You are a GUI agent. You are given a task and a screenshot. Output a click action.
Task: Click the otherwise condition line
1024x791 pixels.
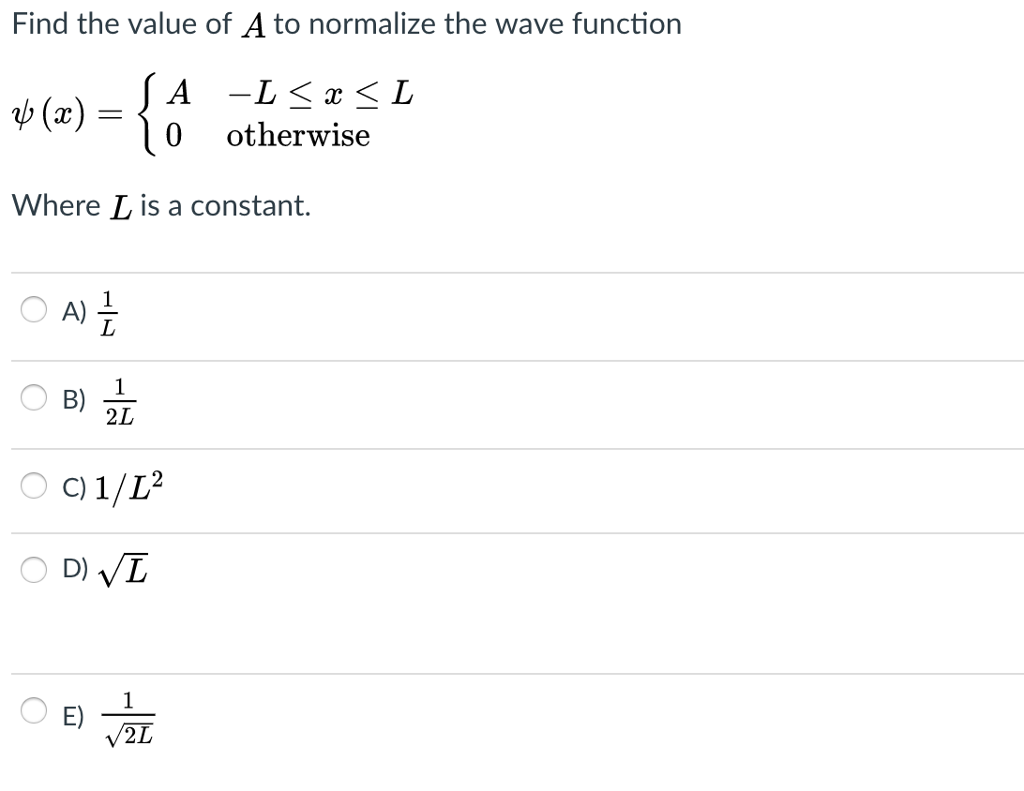[x=297, y=135]
